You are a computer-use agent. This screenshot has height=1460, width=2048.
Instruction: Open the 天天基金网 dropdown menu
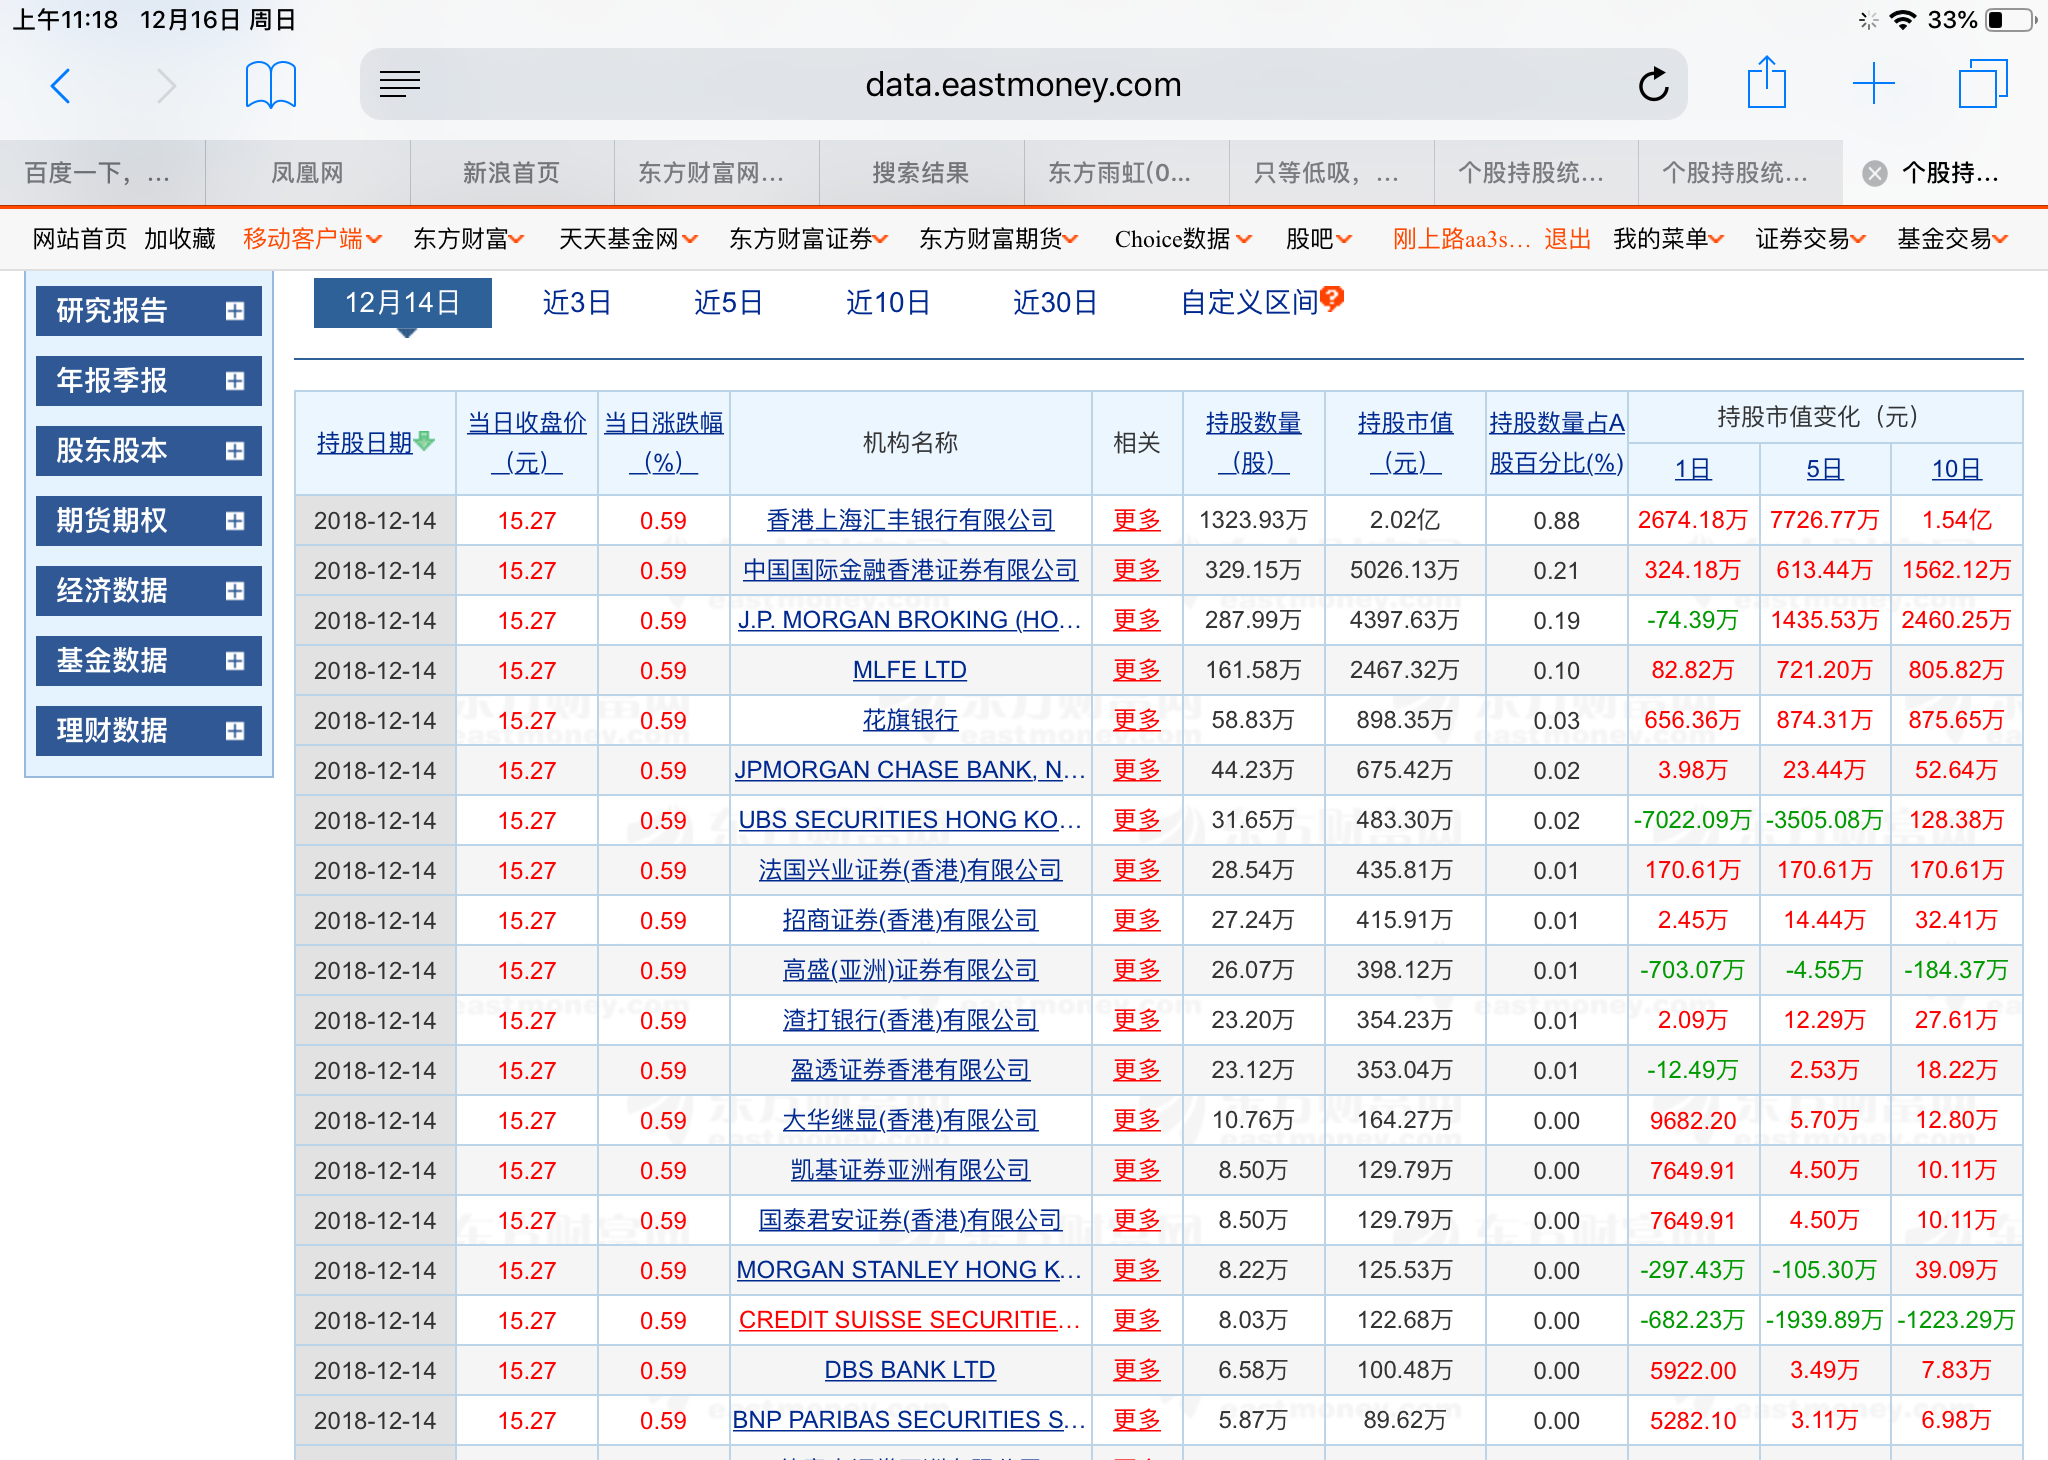coord(628,239)
